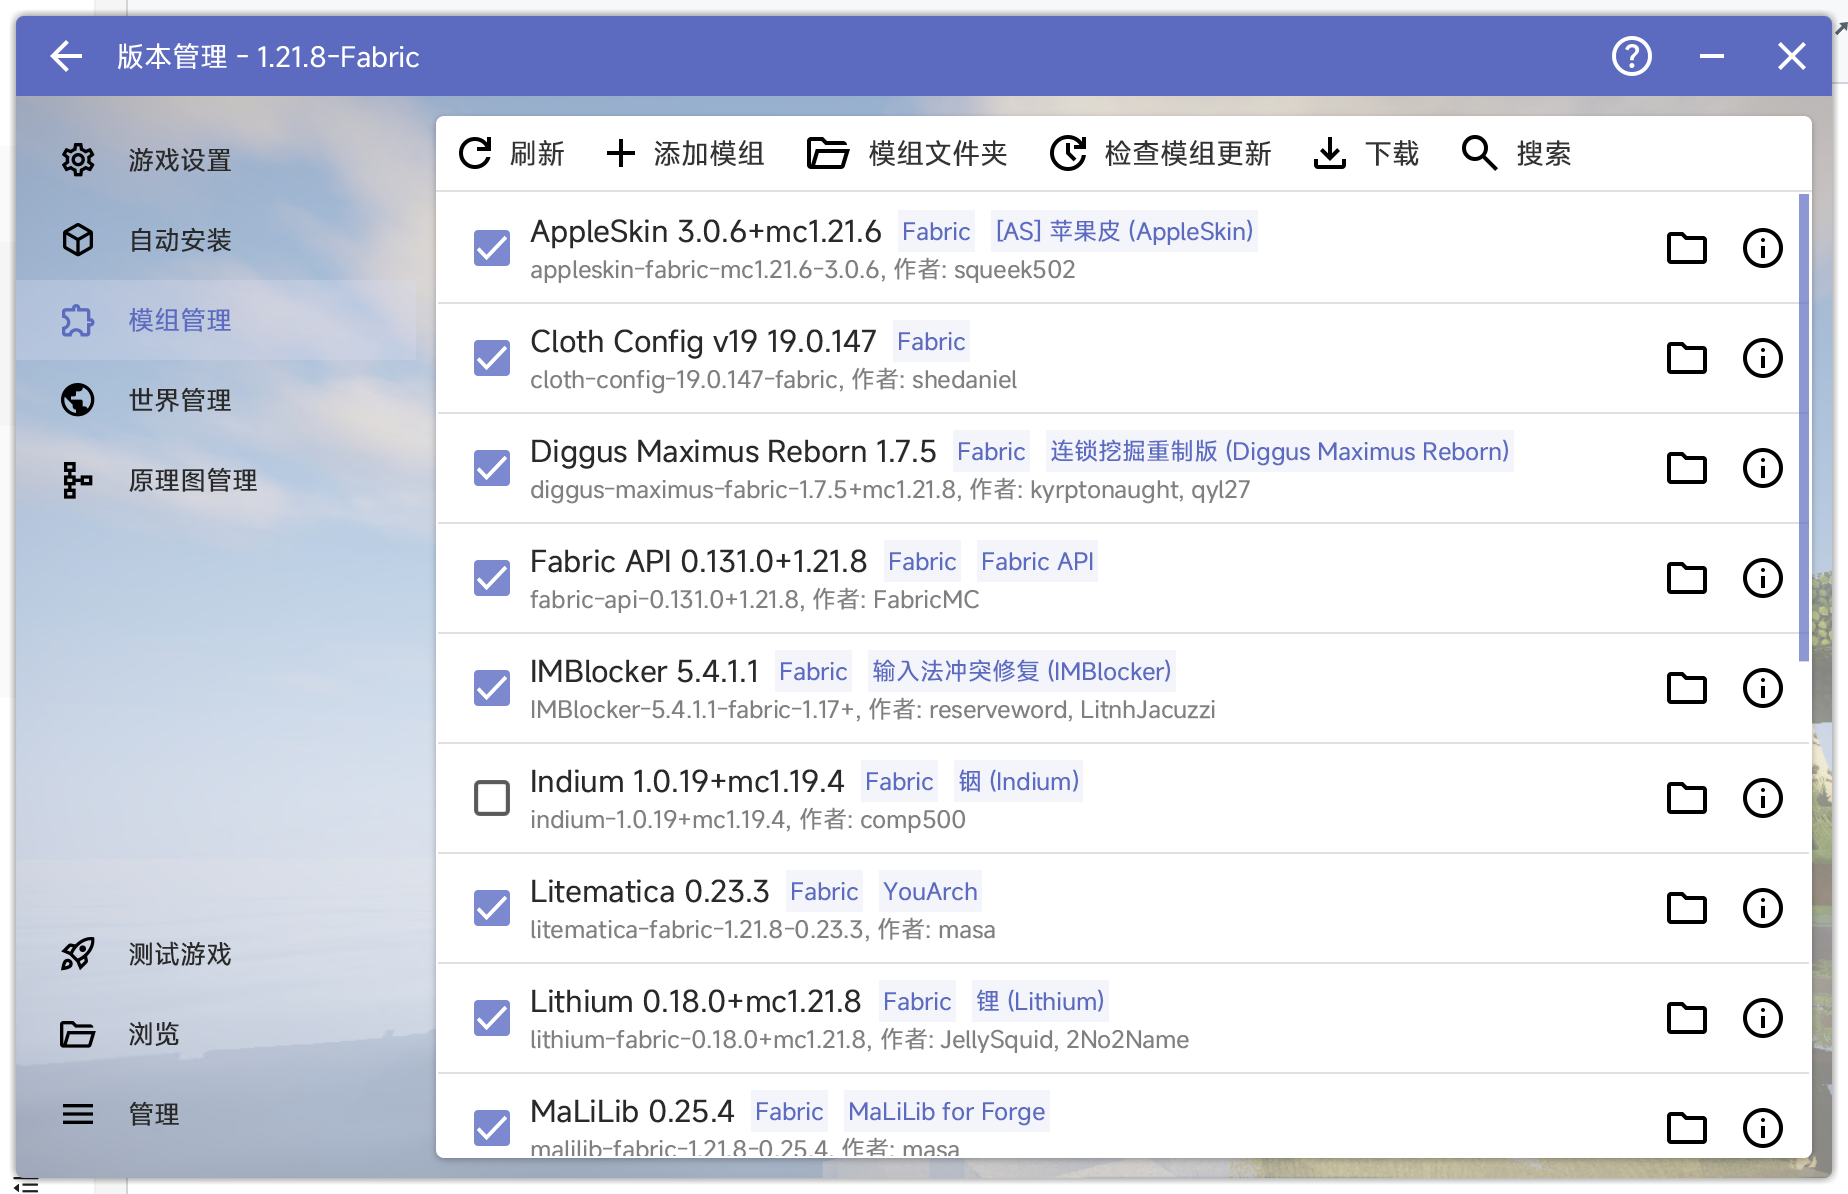
Task: Show info icon for Lithium mod
Action: pyautogui.click(x=1762, y=1018)
